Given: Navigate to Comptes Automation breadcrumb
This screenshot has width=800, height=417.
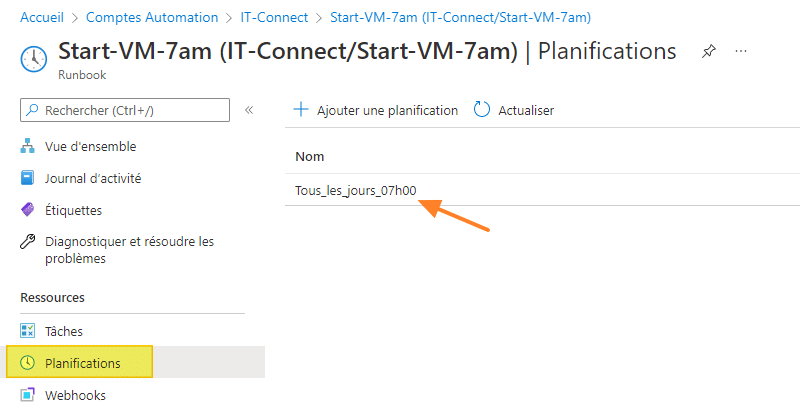Looking at the screenshot, I should click(x=152, y=17).
